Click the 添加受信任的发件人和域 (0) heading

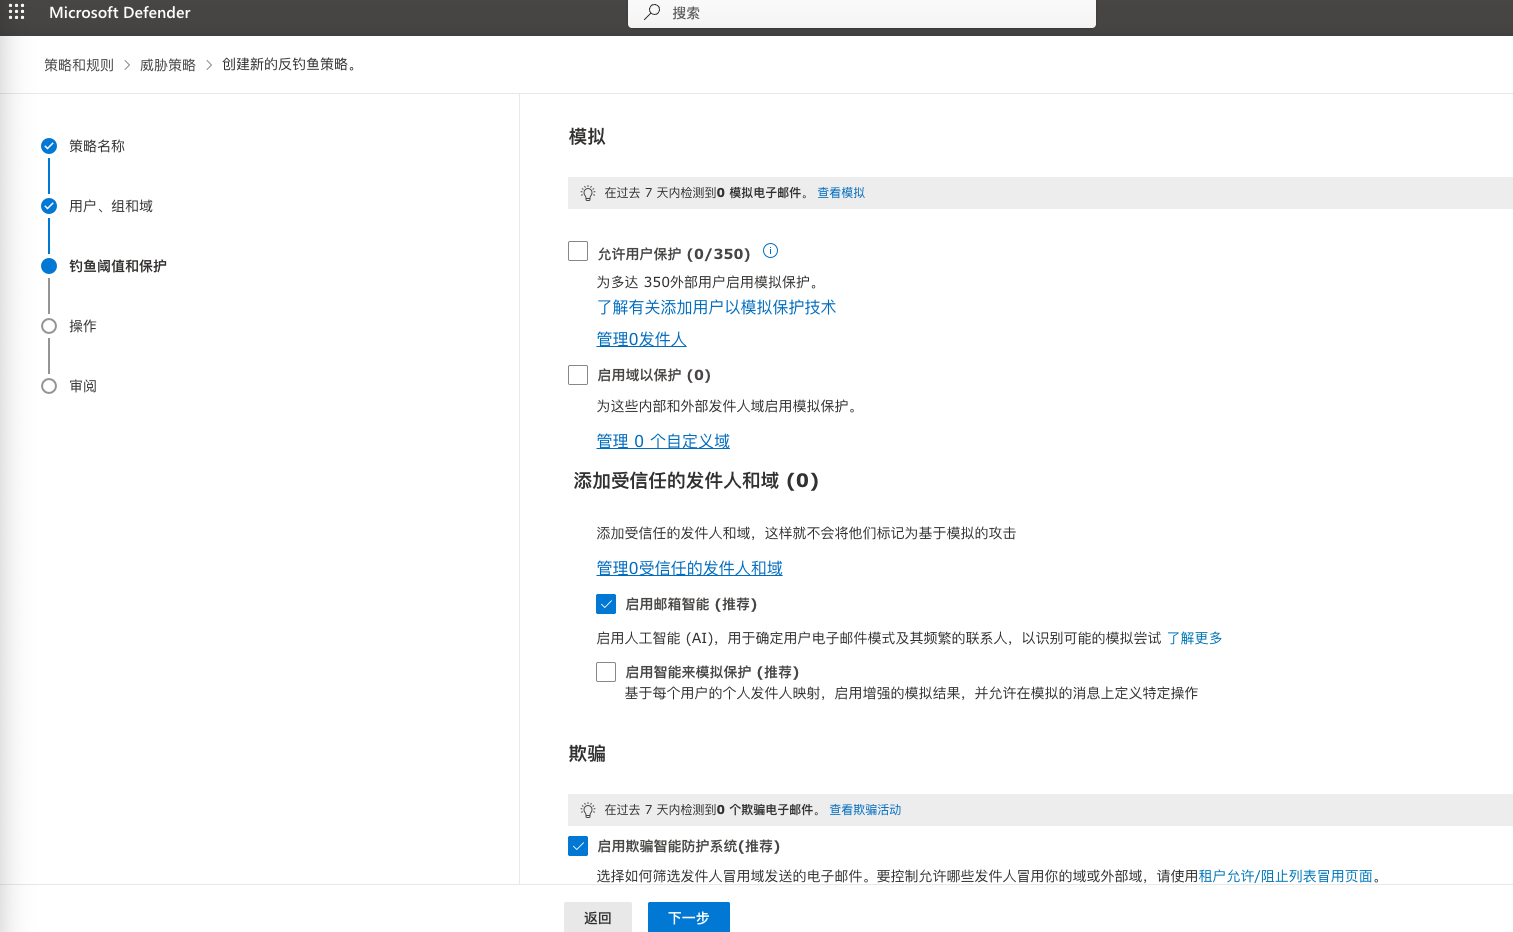click(696, 481)
